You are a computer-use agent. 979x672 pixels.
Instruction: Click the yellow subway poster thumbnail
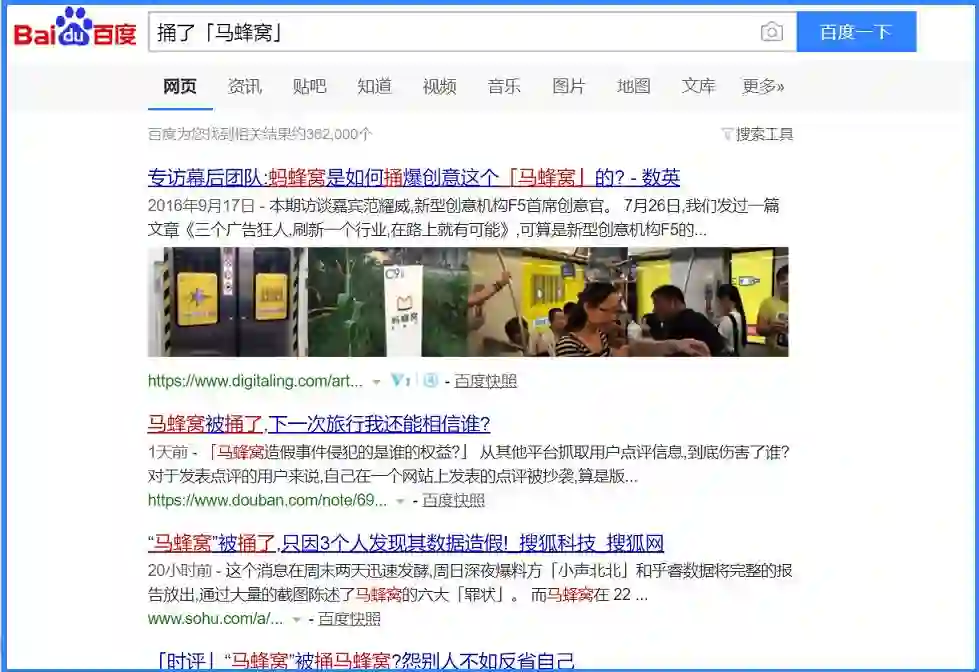point(708,302)
